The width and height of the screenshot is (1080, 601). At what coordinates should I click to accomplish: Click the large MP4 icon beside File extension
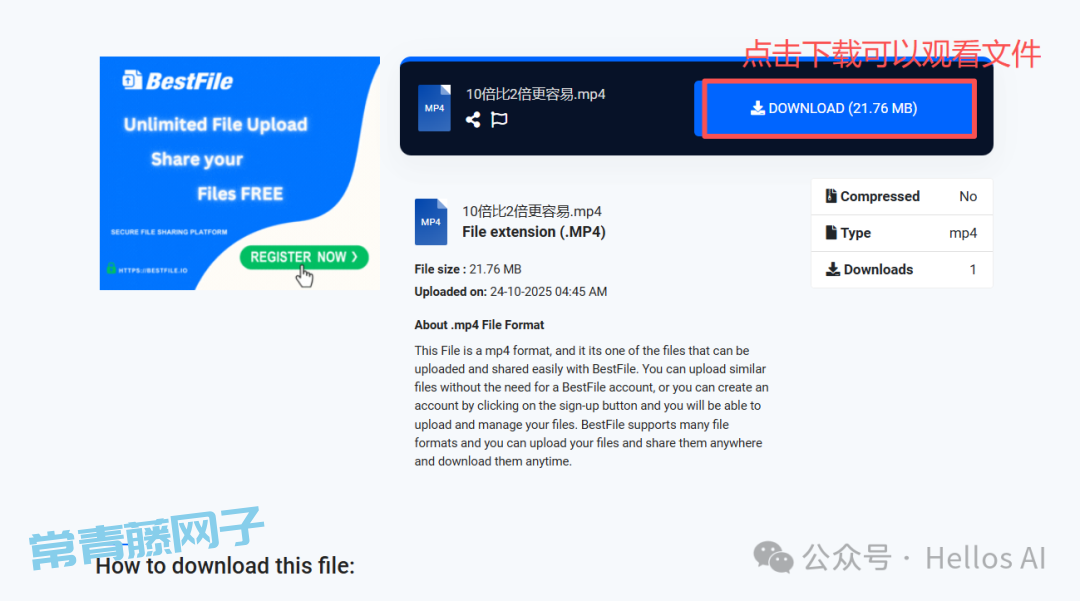click(431, 222)
